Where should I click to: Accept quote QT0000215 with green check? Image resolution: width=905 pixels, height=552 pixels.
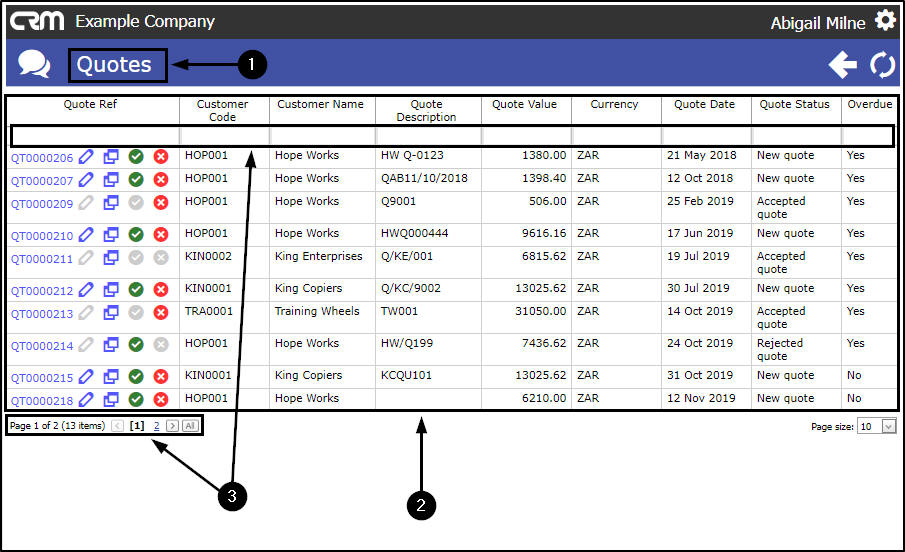click(x=136, y=376)
